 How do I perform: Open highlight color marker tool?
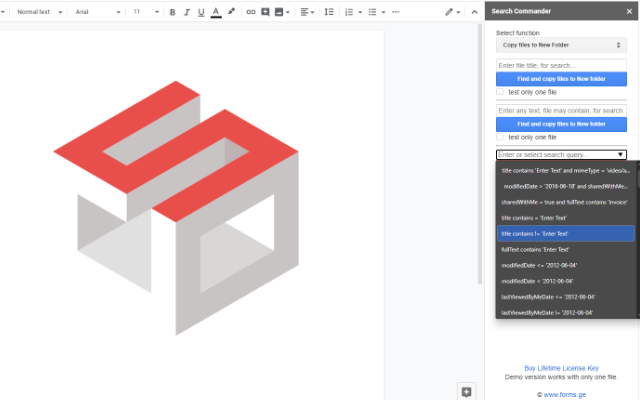231,12
